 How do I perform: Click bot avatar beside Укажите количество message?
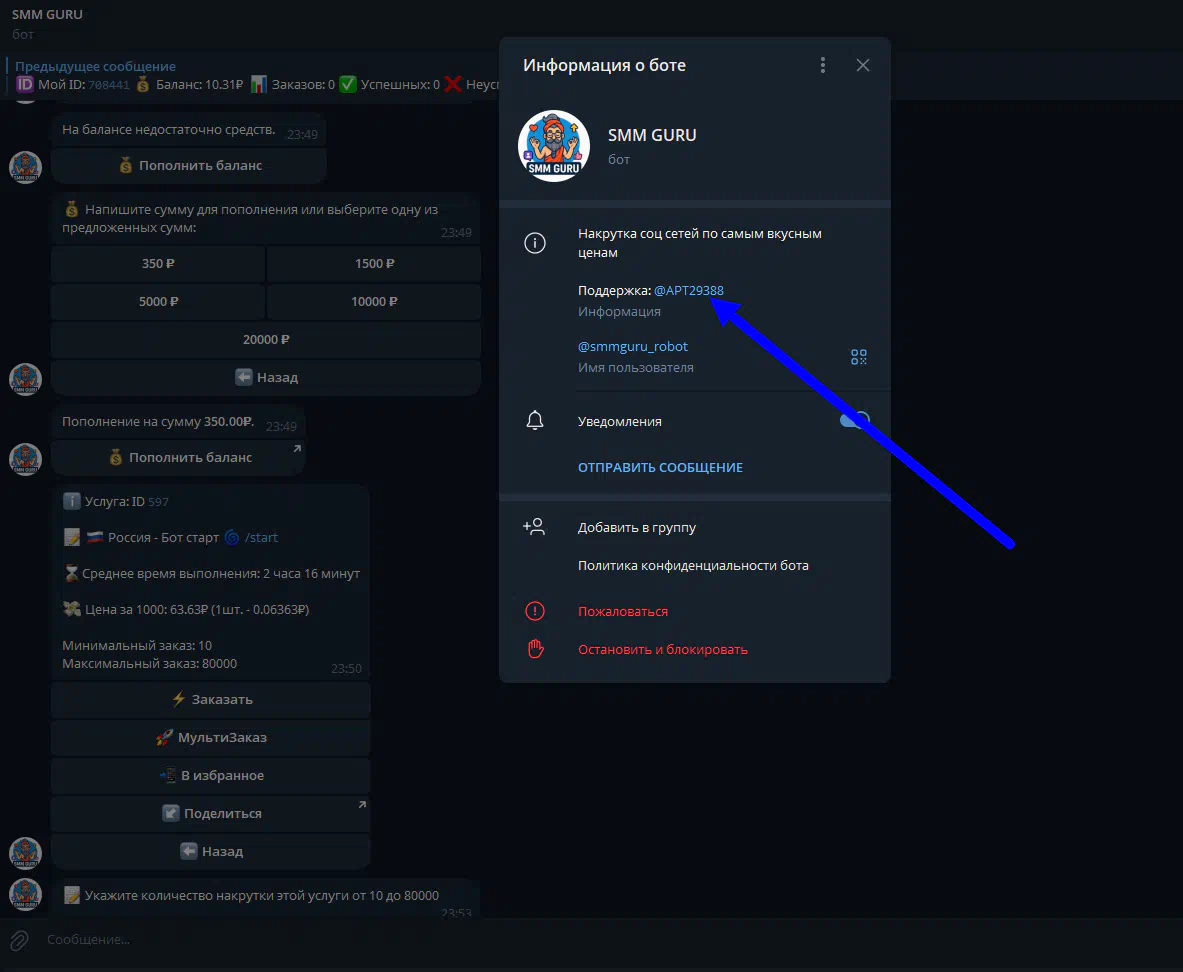pyautogui.click(x=25, y=894)
